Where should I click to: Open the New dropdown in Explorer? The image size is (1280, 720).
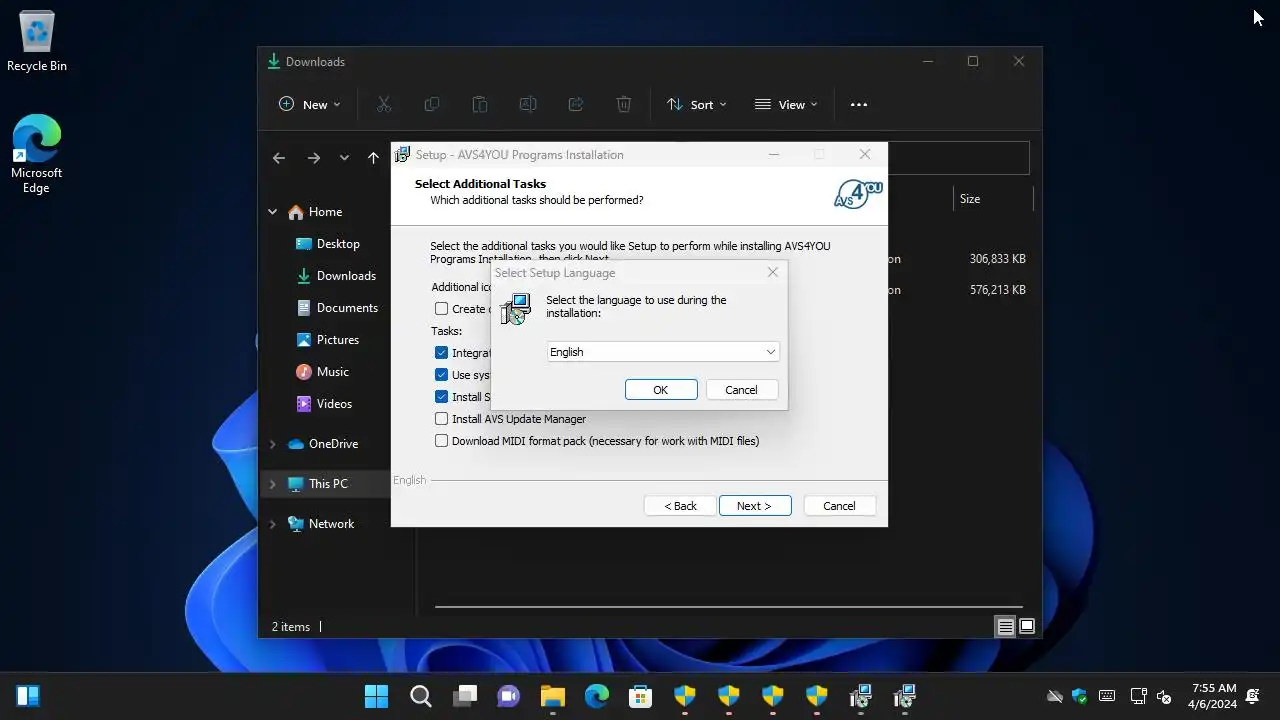click(309, 104)
